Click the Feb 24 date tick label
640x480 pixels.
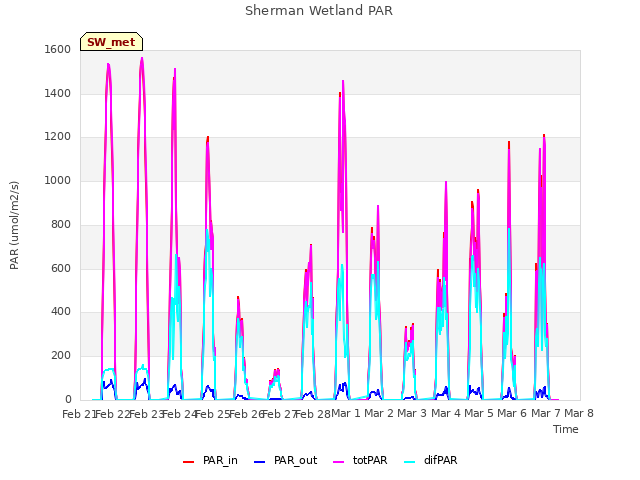click(x=179, y=414)
